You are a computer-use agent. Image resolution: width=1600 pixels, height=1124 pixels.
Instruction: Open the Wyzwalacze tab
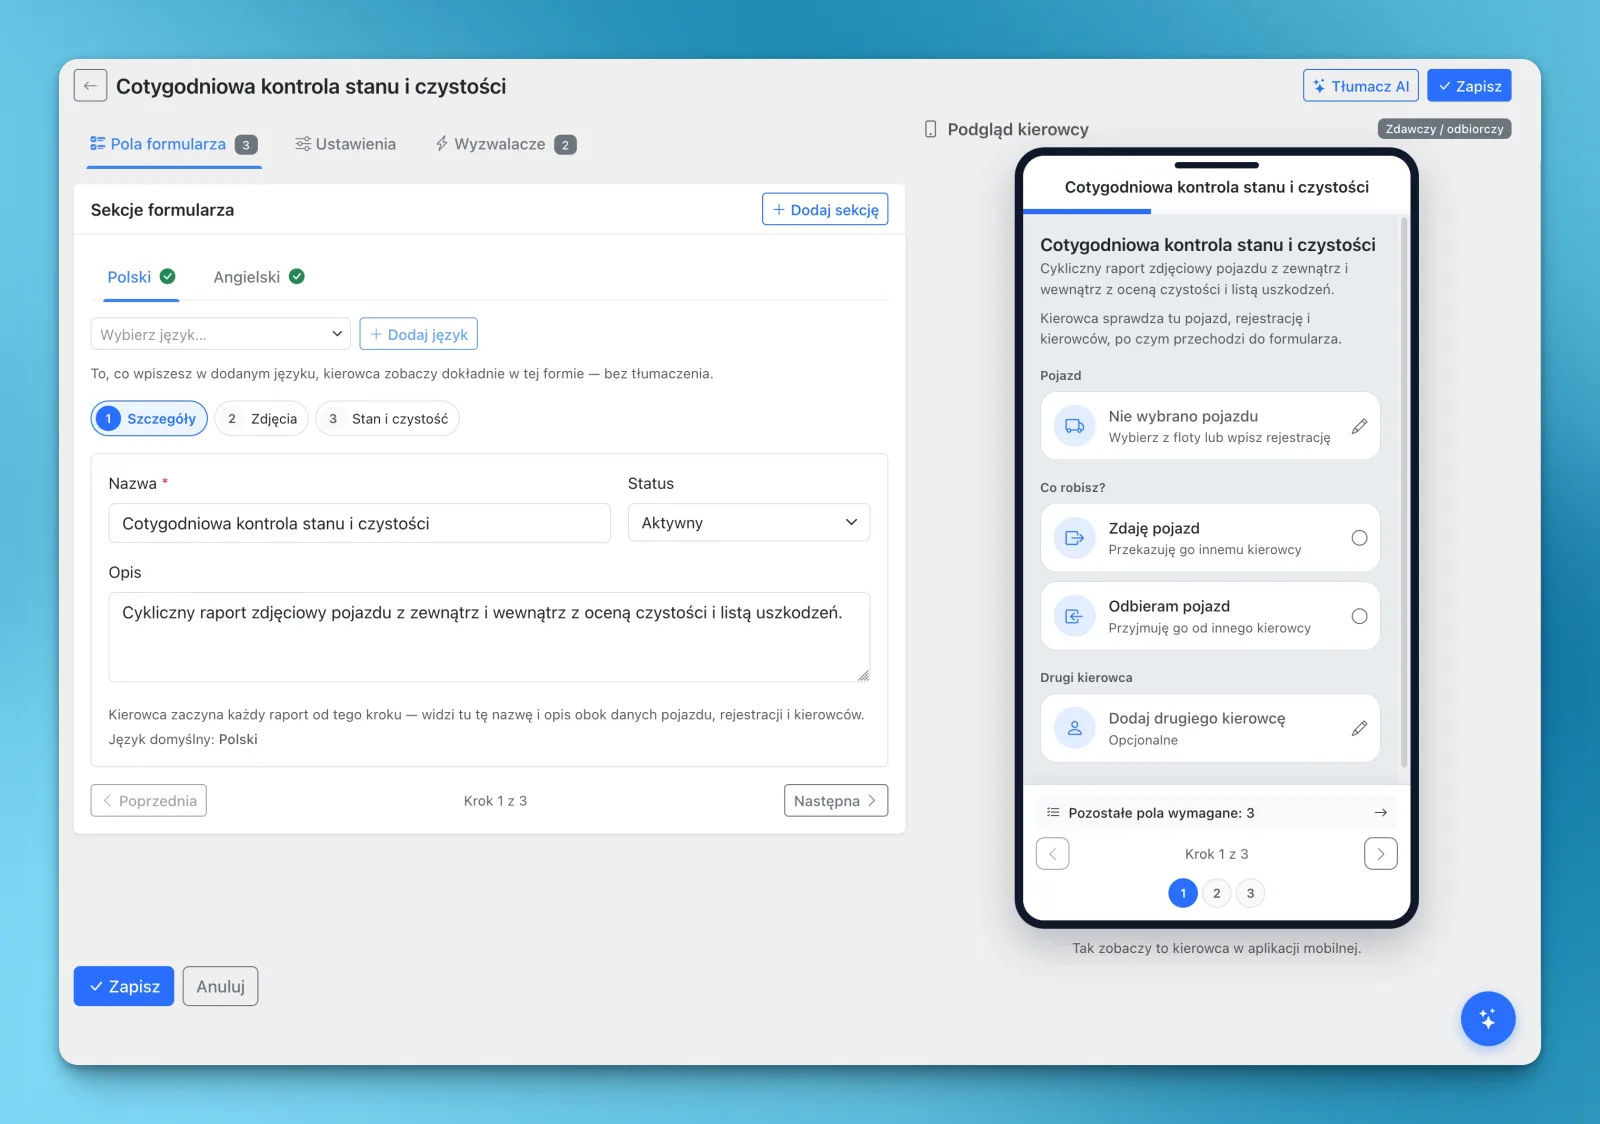tap(505, 144)
